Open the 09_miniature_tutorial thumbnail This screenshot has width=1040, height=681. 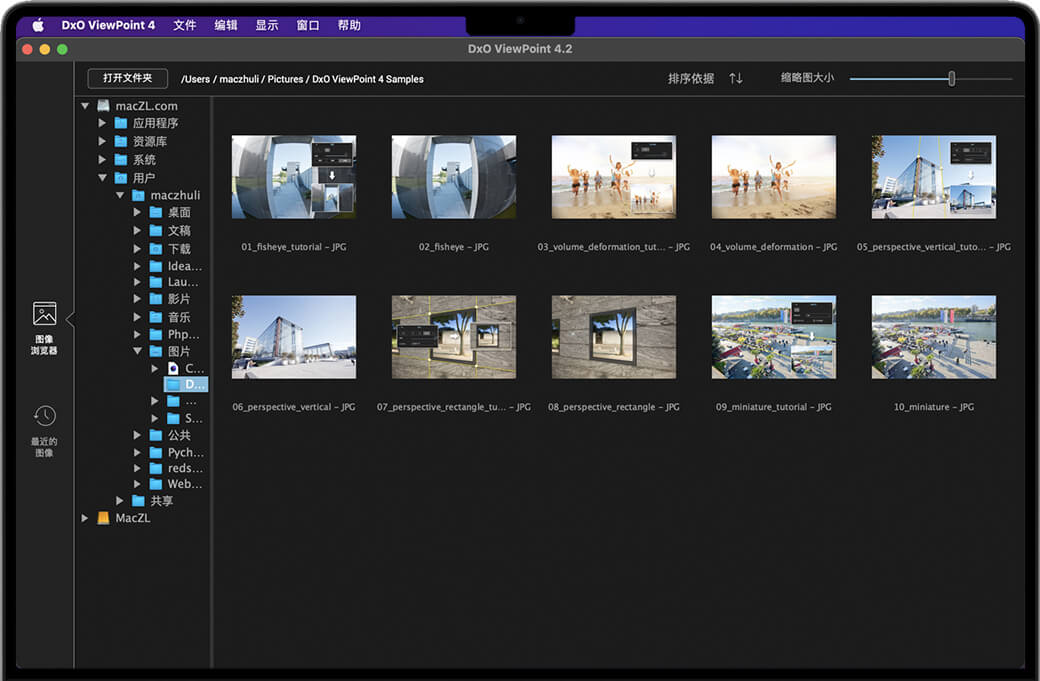tap(773, 336)
